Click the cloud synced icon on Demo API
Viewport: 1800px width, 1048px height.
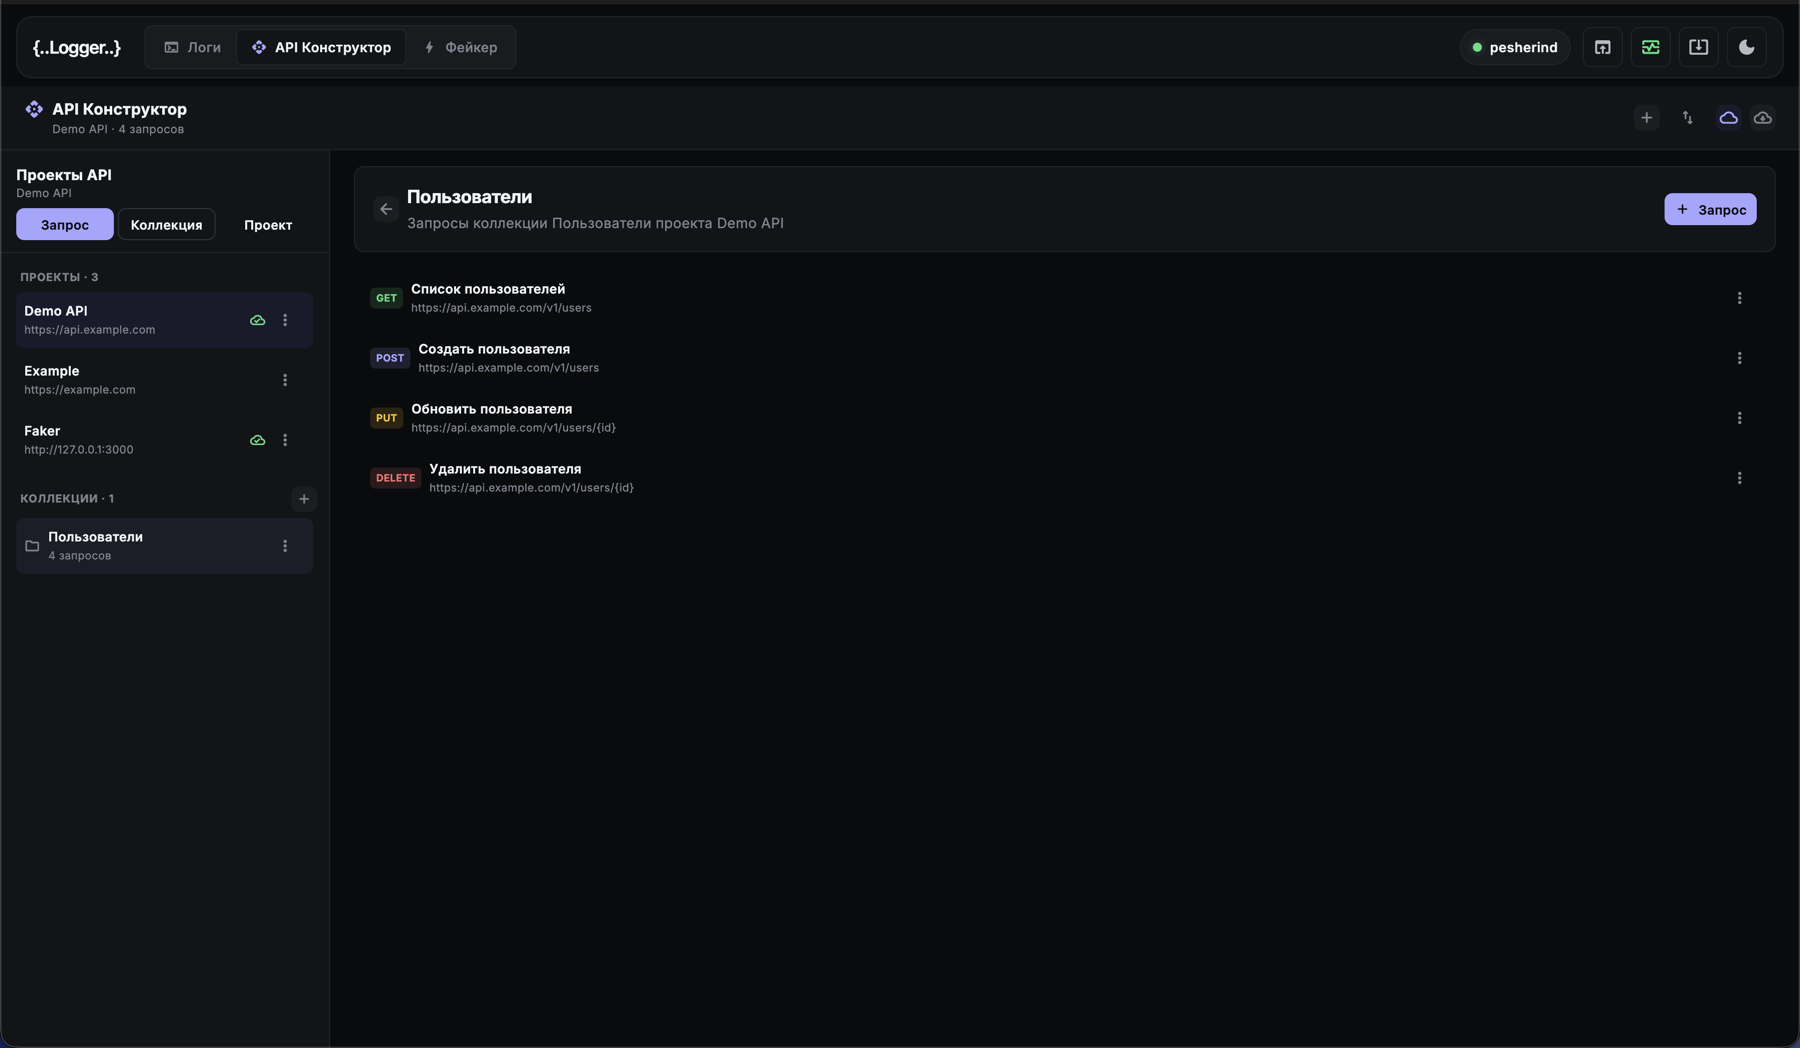tap(258, 320)
